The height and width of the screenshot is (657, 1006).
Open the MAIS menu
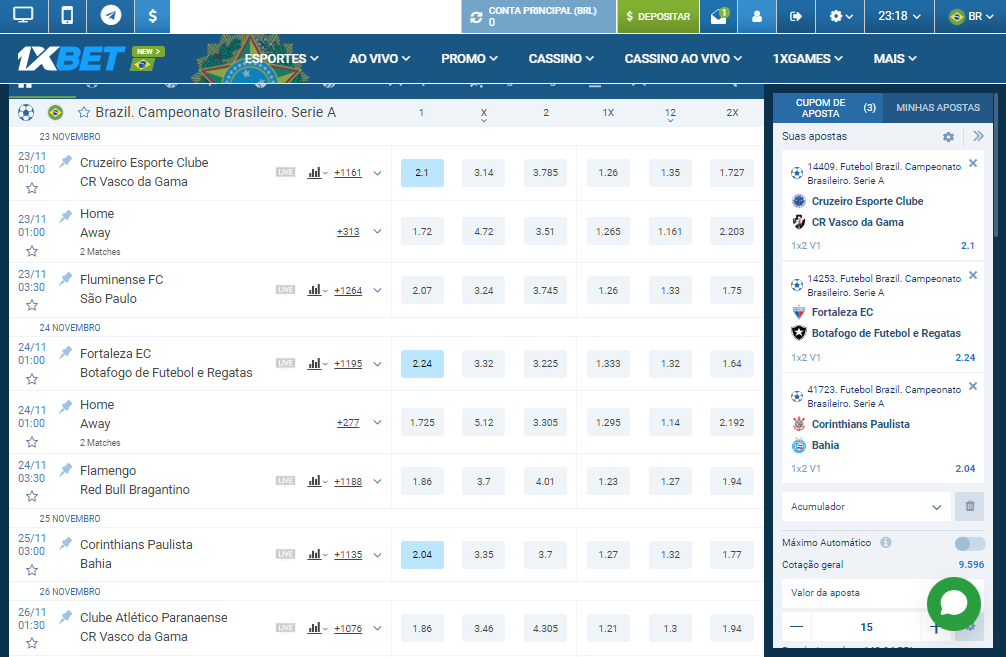(894, 58)
